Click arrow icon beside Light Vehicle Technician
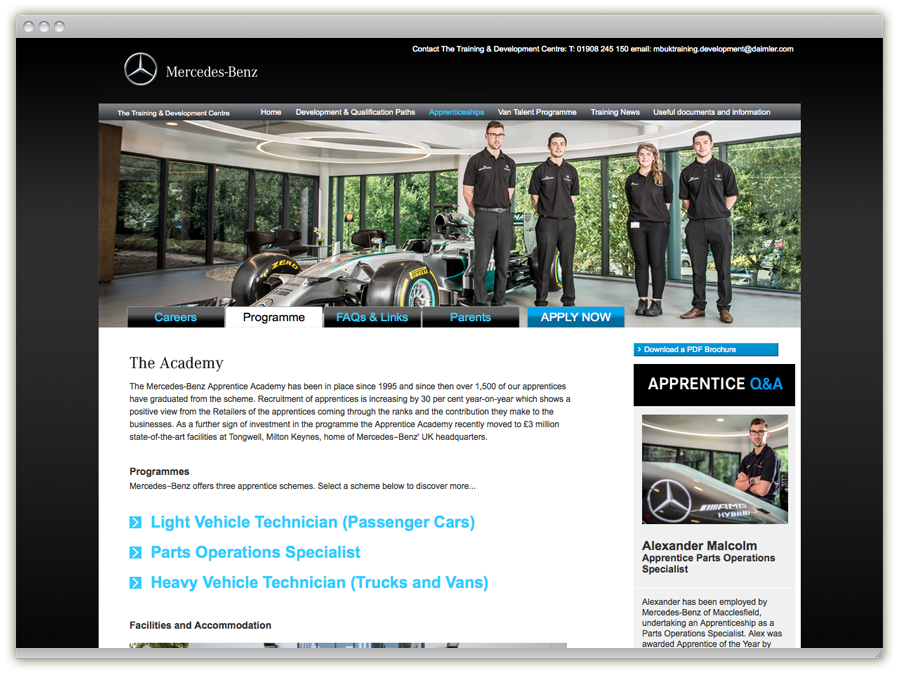Viewport: 900px width, 678px height. point(136,523)
